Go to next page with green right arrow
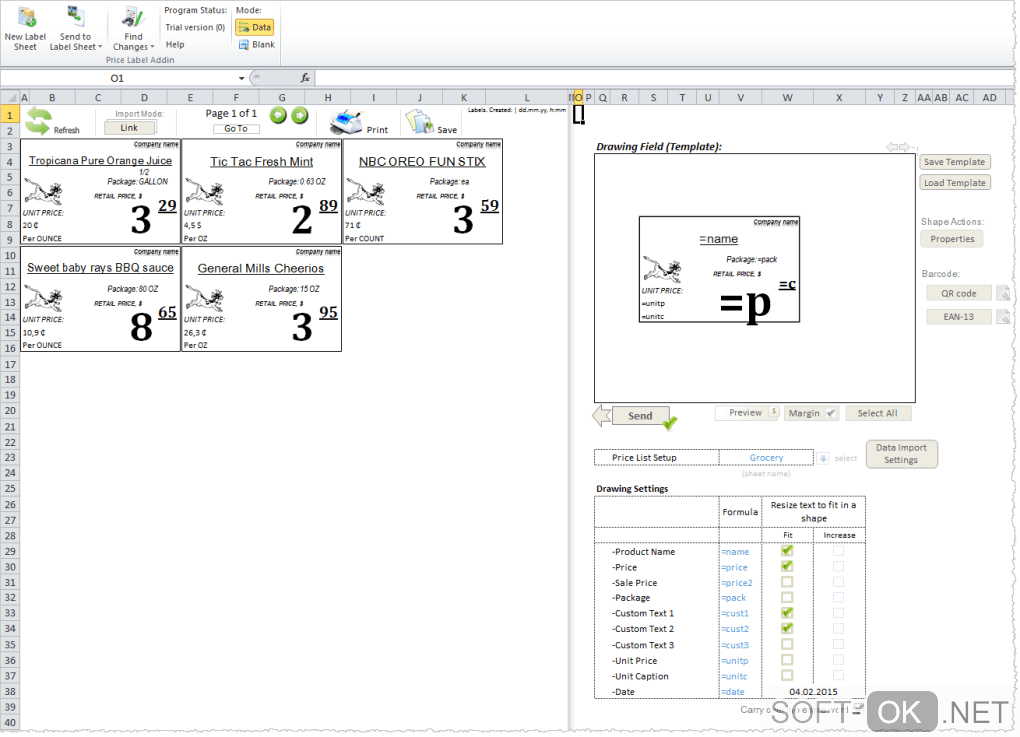Viewport: 1020px width, 737px height. click(x=299, y=115)
